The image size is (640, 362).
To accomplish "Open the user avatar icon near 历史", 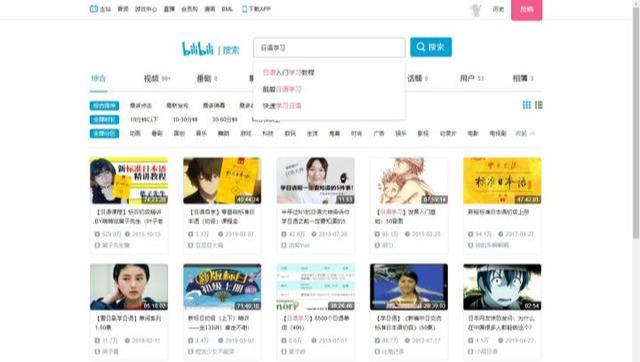I will pyautogui.click(x=476, y=10).
